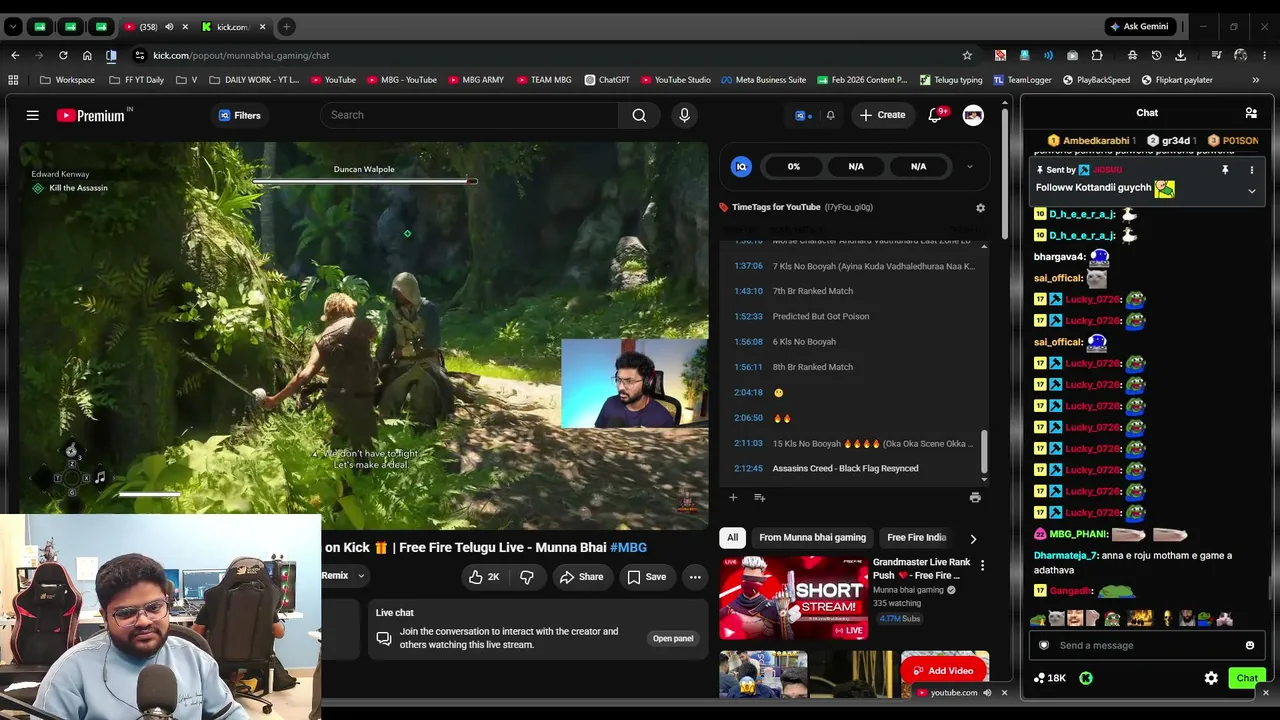Screen dimensions: 1280x720
Task: Show hidden bookmarks overflow chevron
Action: 1255,80
